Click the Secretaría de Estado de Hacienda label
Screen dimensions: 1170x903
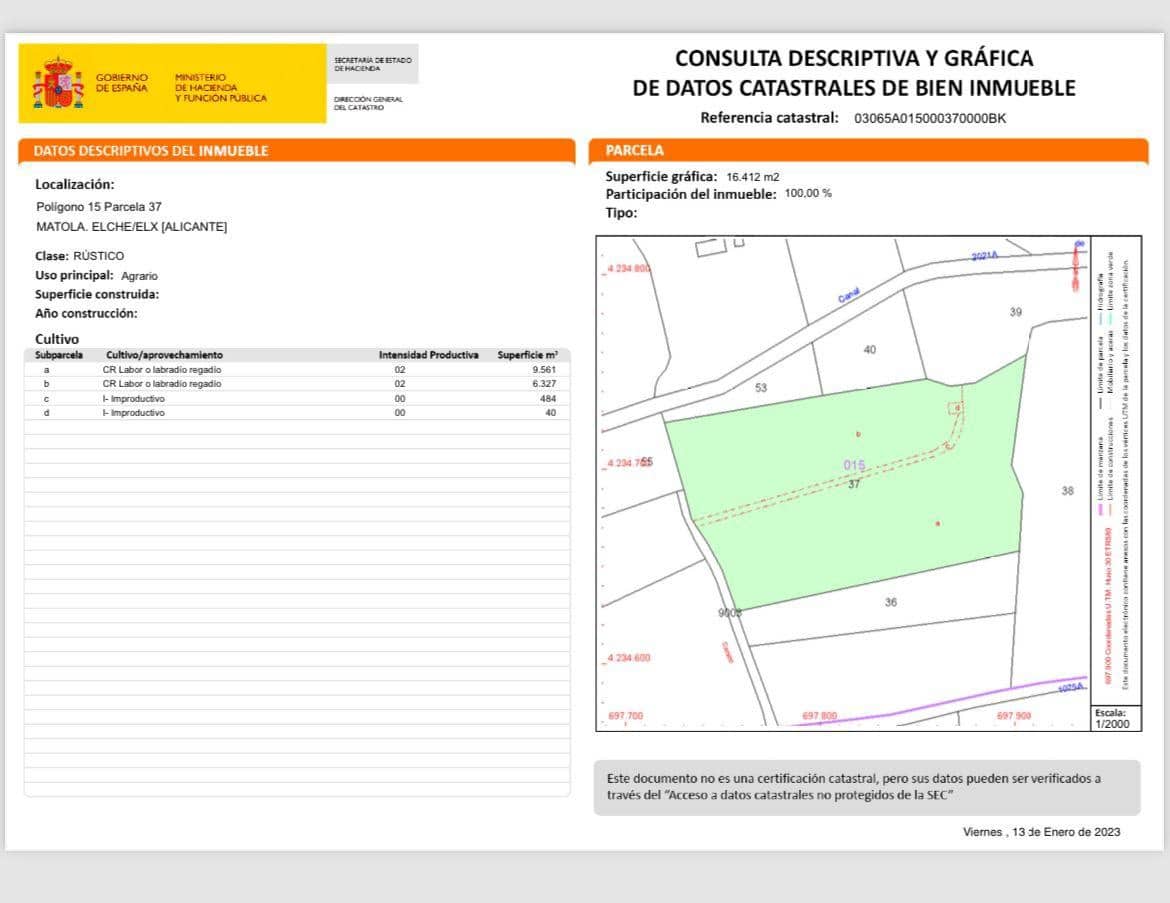[372, 62]
